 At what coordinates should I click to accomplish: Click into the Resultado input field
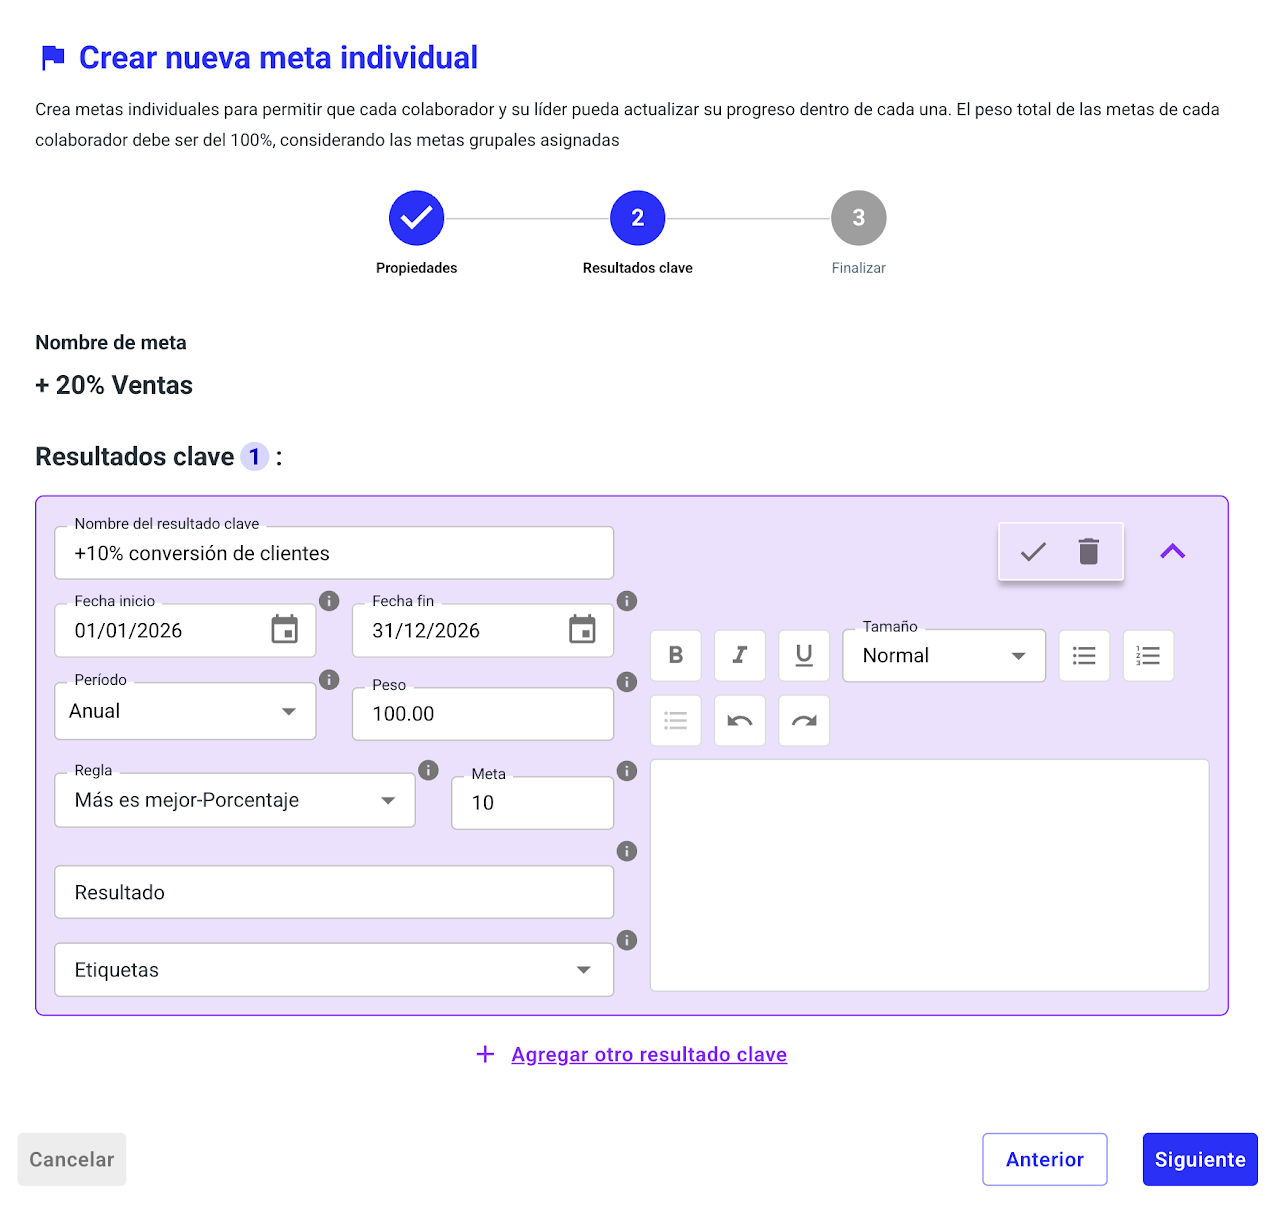(333, 892)
